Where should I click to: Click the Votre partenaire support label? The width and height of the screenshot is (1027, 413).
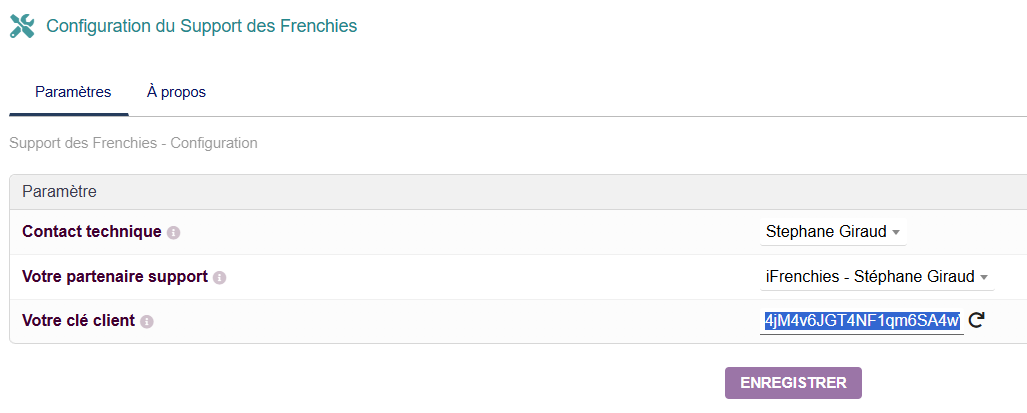[x=114, y=276]
